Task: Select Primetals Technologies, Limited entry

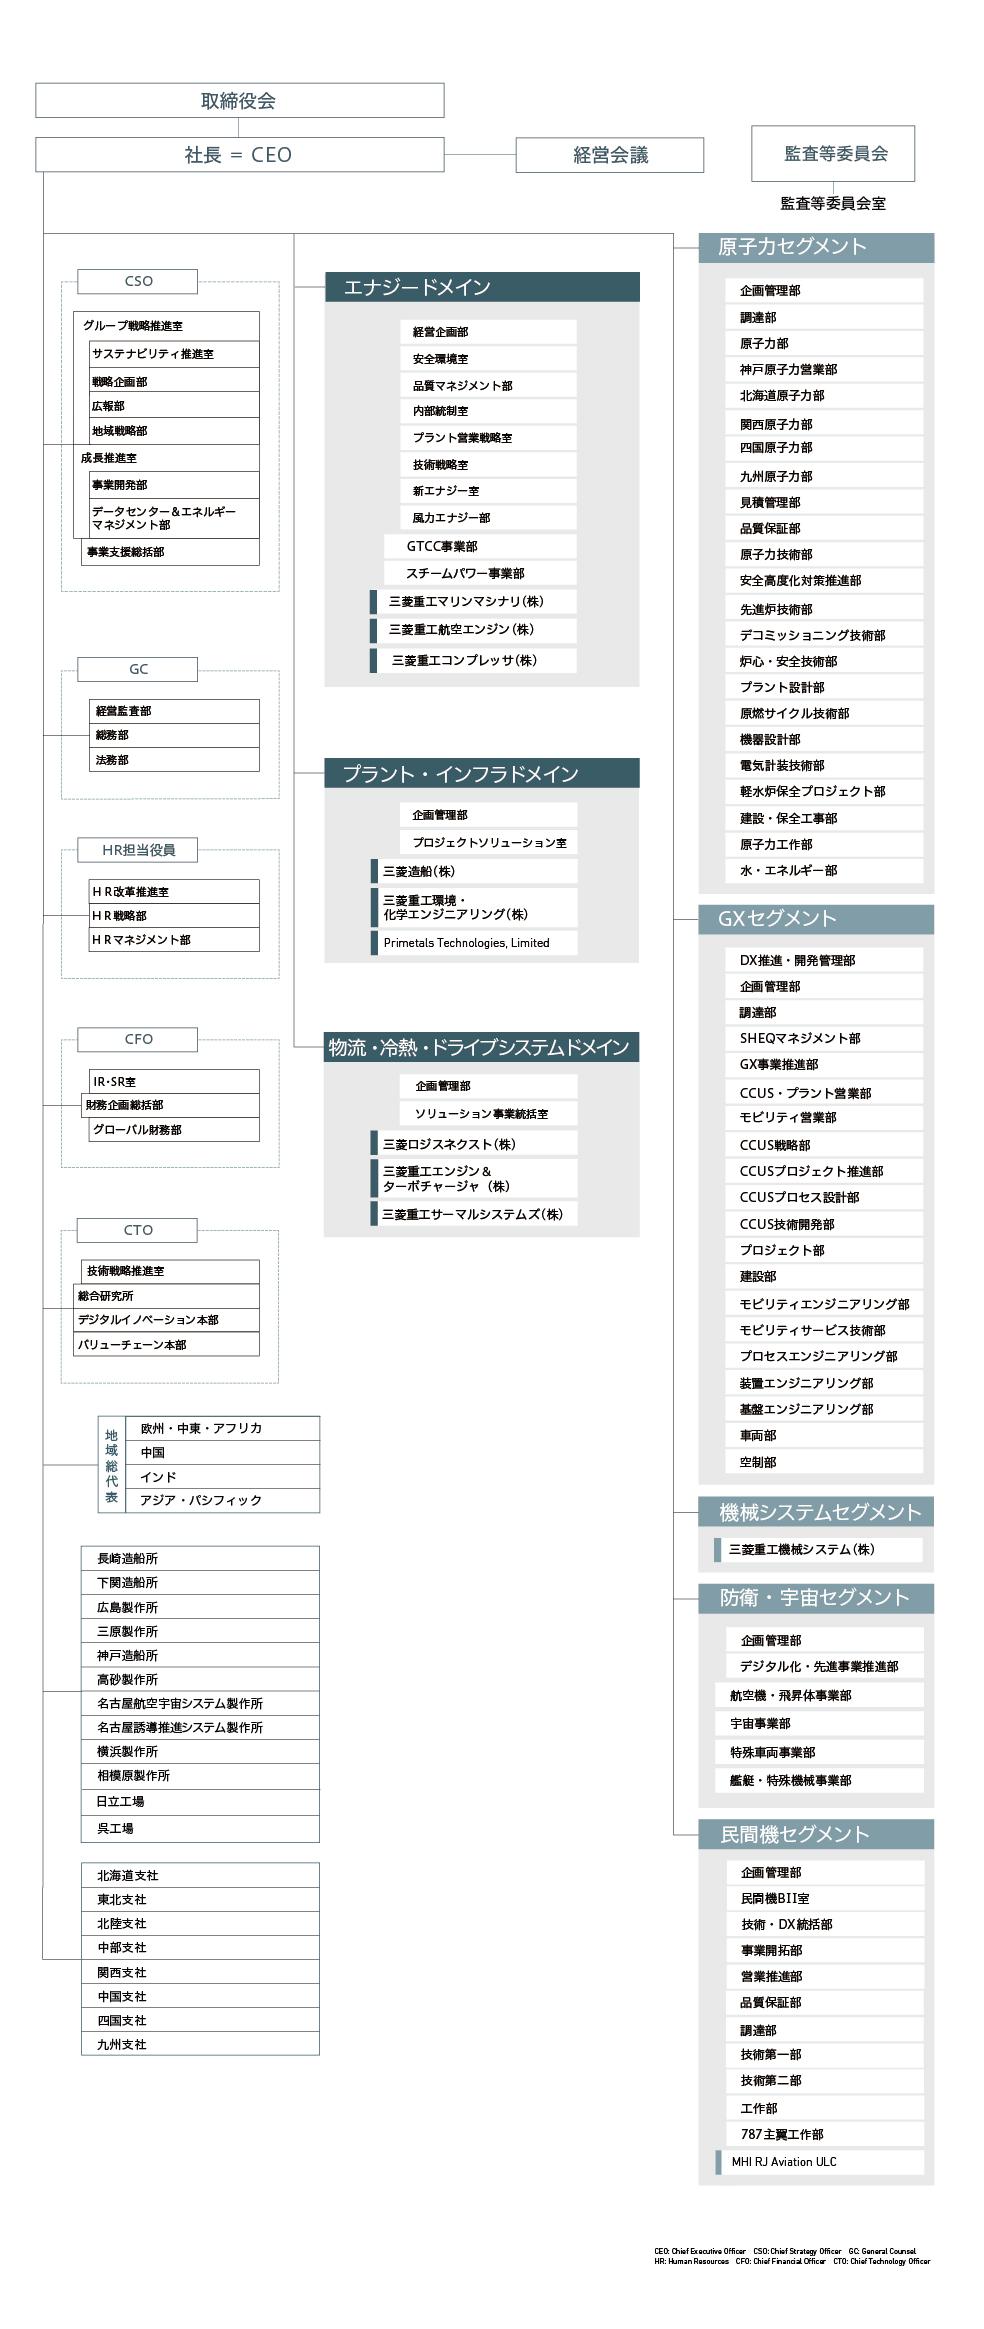Action: (476, 942)
